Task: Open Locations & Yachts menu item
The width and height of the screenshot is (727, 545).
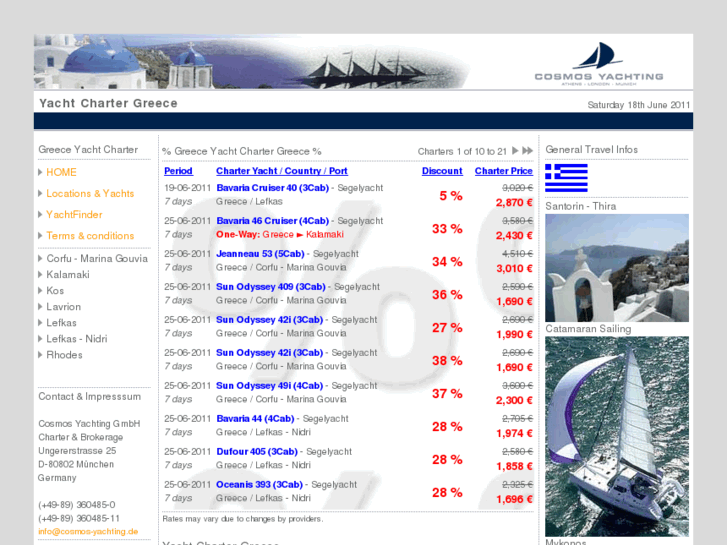Action: pos(90,193)
